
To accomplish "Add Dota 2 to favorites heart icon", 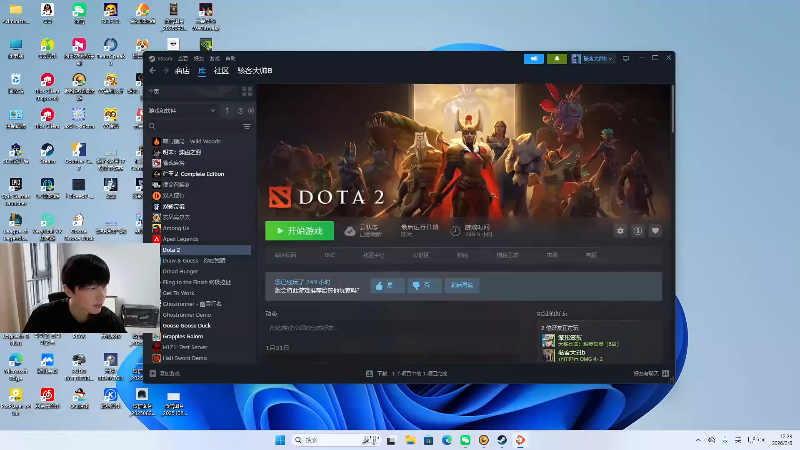I will (655, 231).
